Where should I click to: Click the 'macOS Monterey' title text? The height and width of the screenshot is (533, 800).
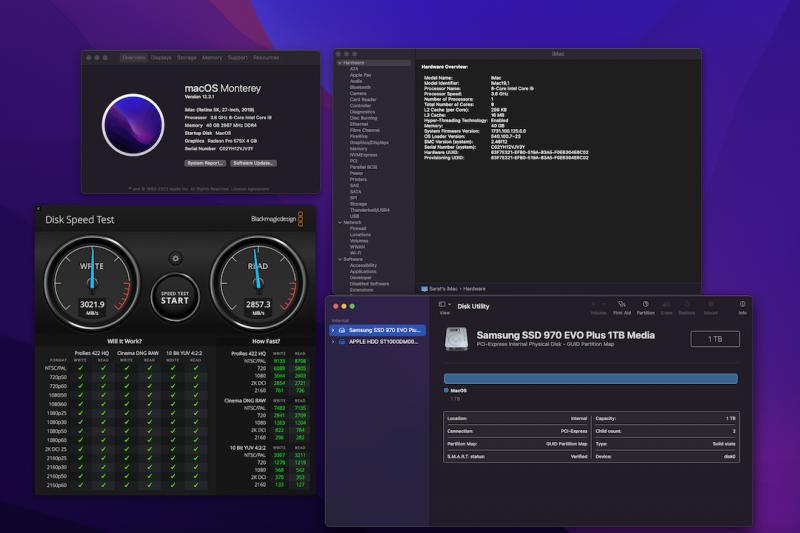222,88
